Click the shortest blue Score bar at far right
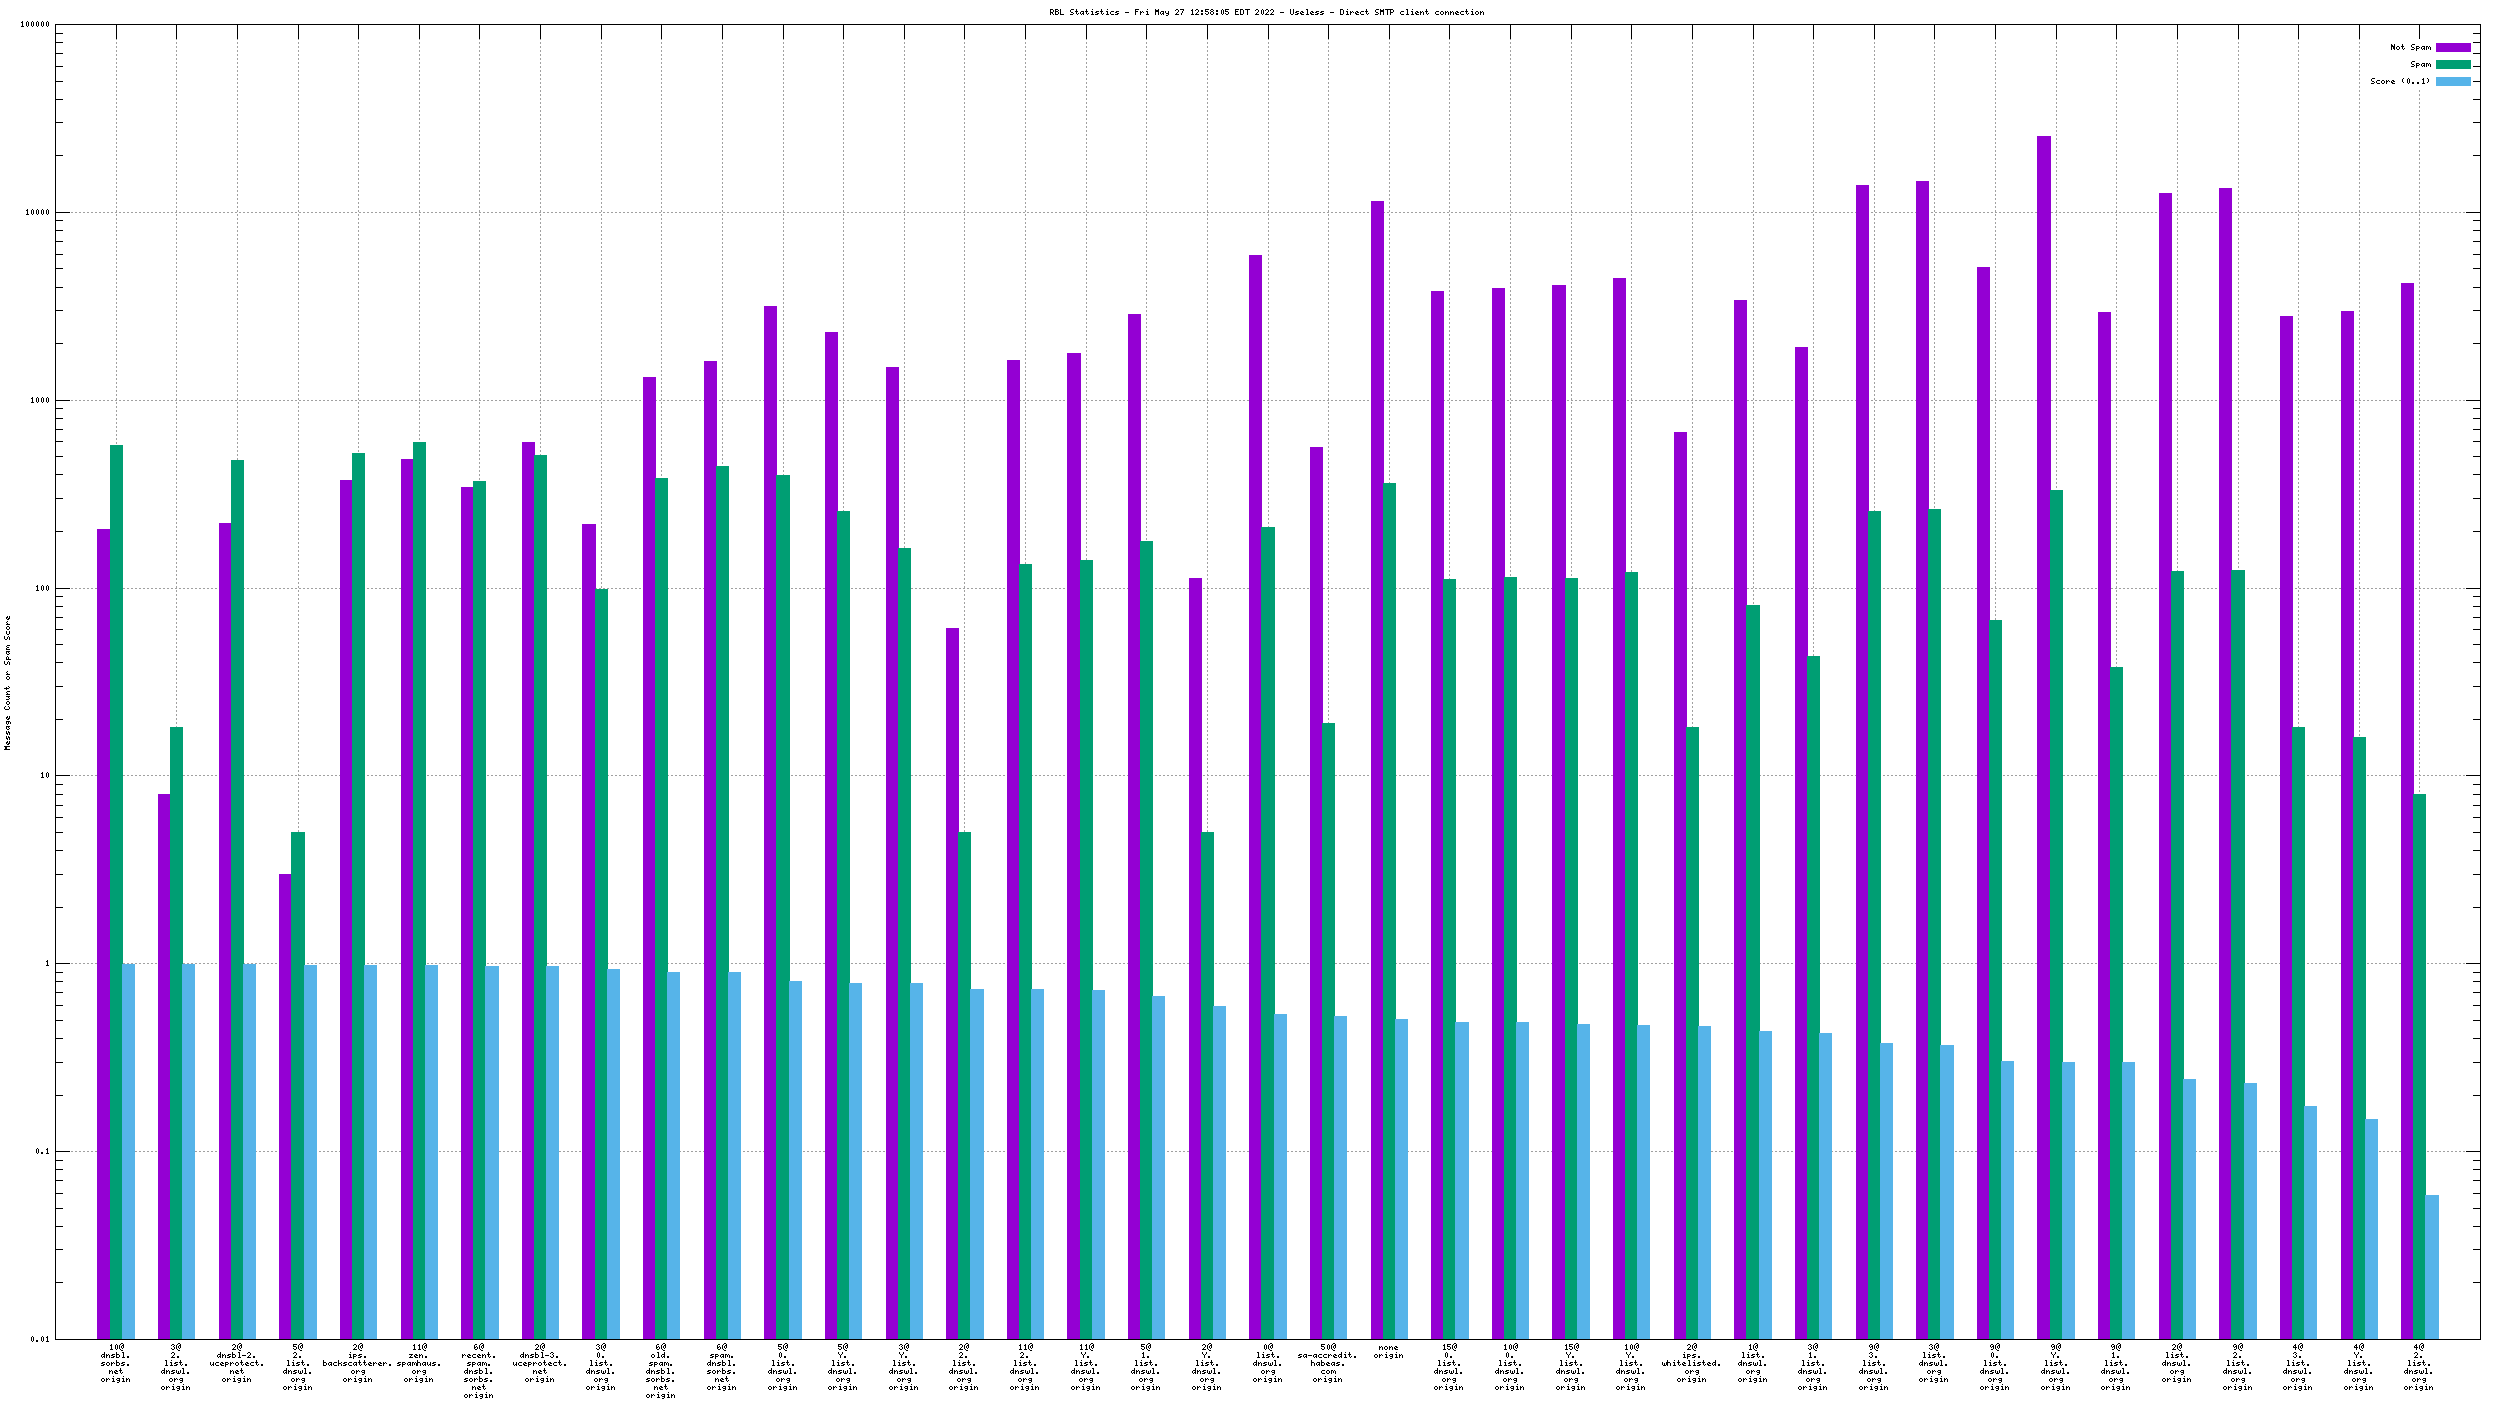This screenshot has width=2496, height=1404. [2432, 1266]
